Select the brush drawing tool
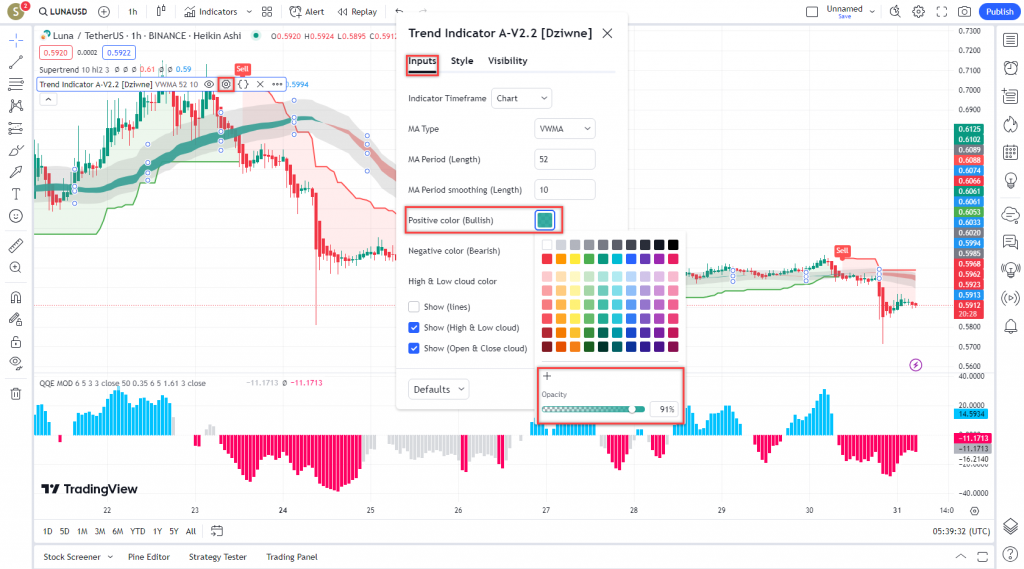Image resolution: width=1024 pixels, height=569 pixels. (16, 150)
